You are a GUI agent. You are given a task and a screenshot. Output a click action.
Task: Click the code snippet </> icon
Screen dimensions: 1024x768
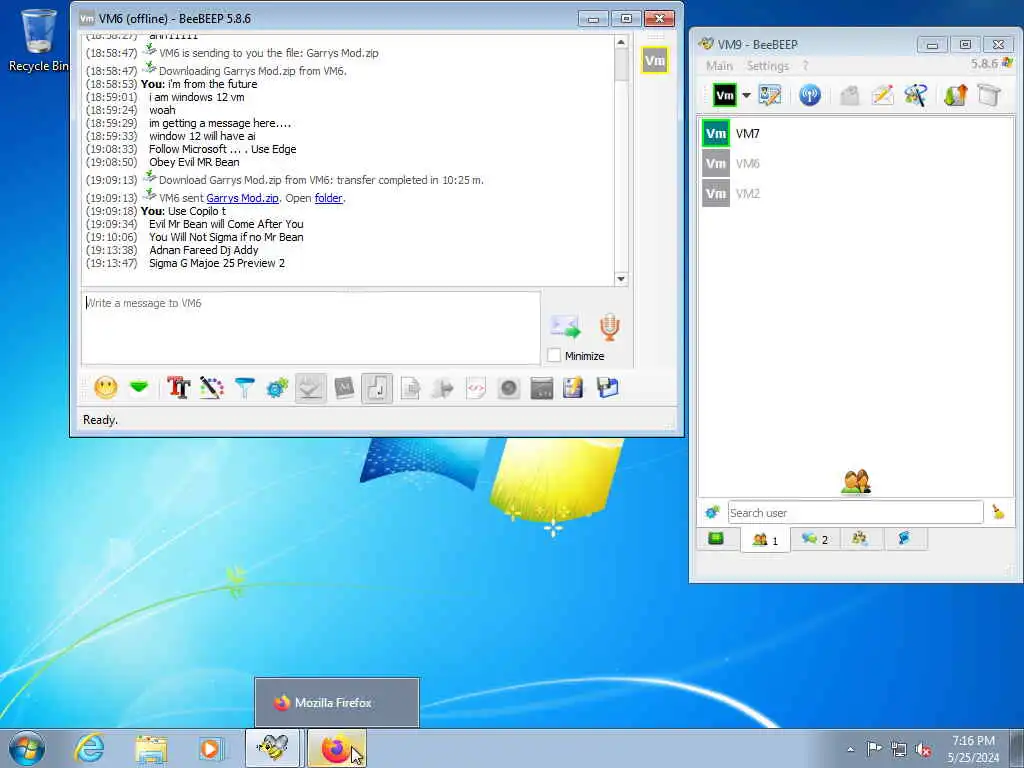[x=476, y=388]
